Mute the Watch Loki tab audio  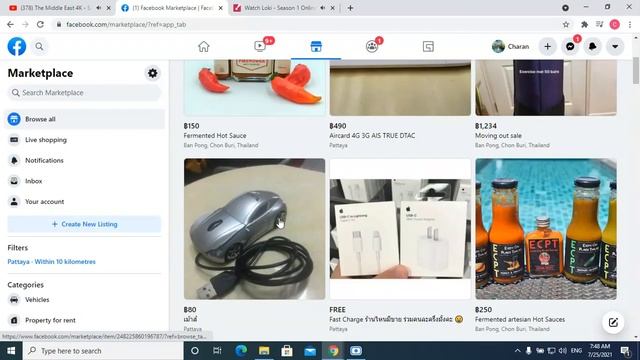pos(322,8)
